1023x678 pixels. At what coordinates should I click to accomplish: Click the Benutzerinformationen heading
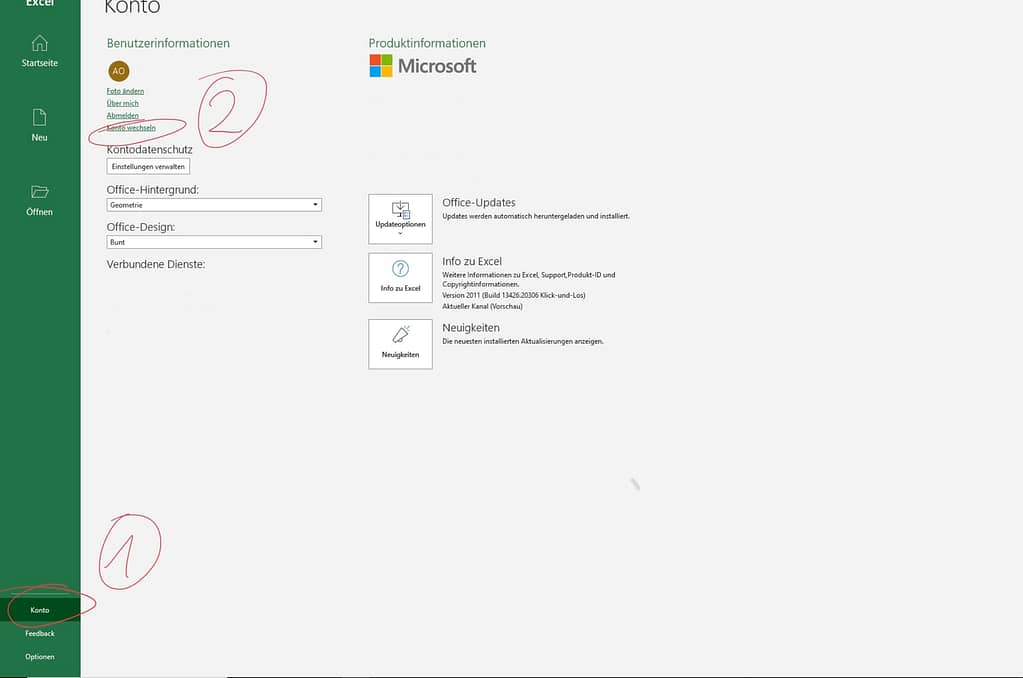(168, 43)
